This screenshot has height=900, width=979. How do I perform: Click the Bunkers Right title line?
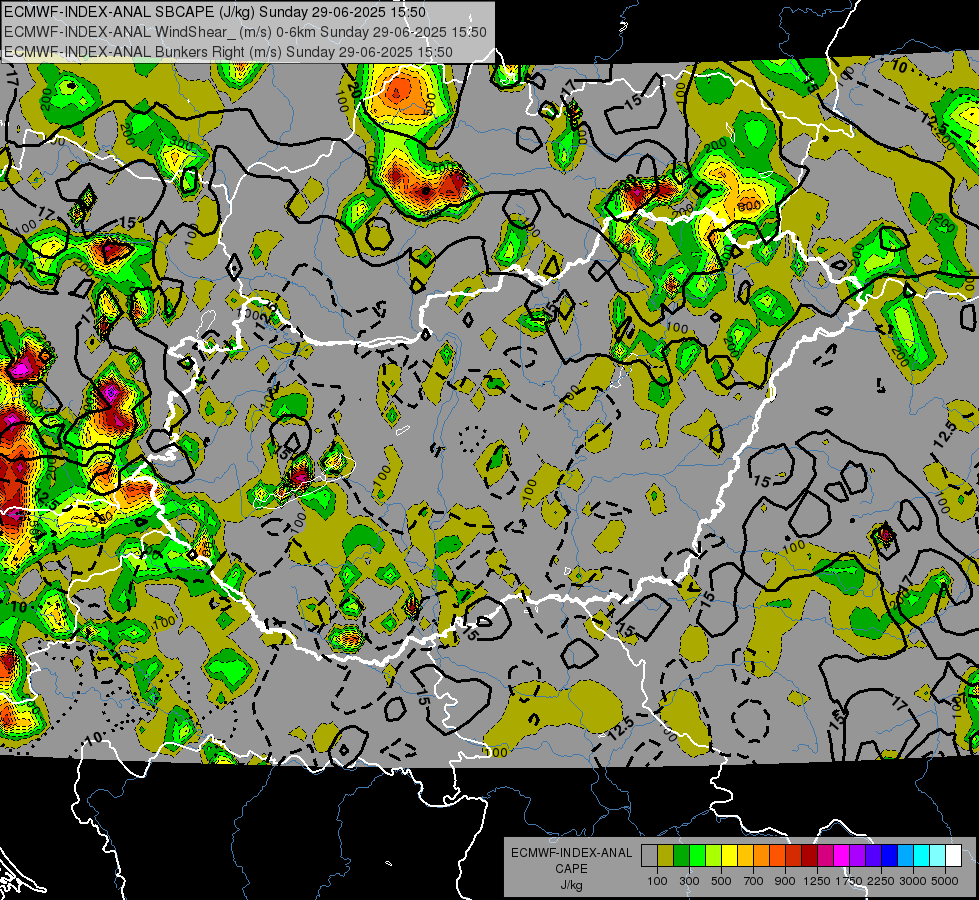click(228, 52)
